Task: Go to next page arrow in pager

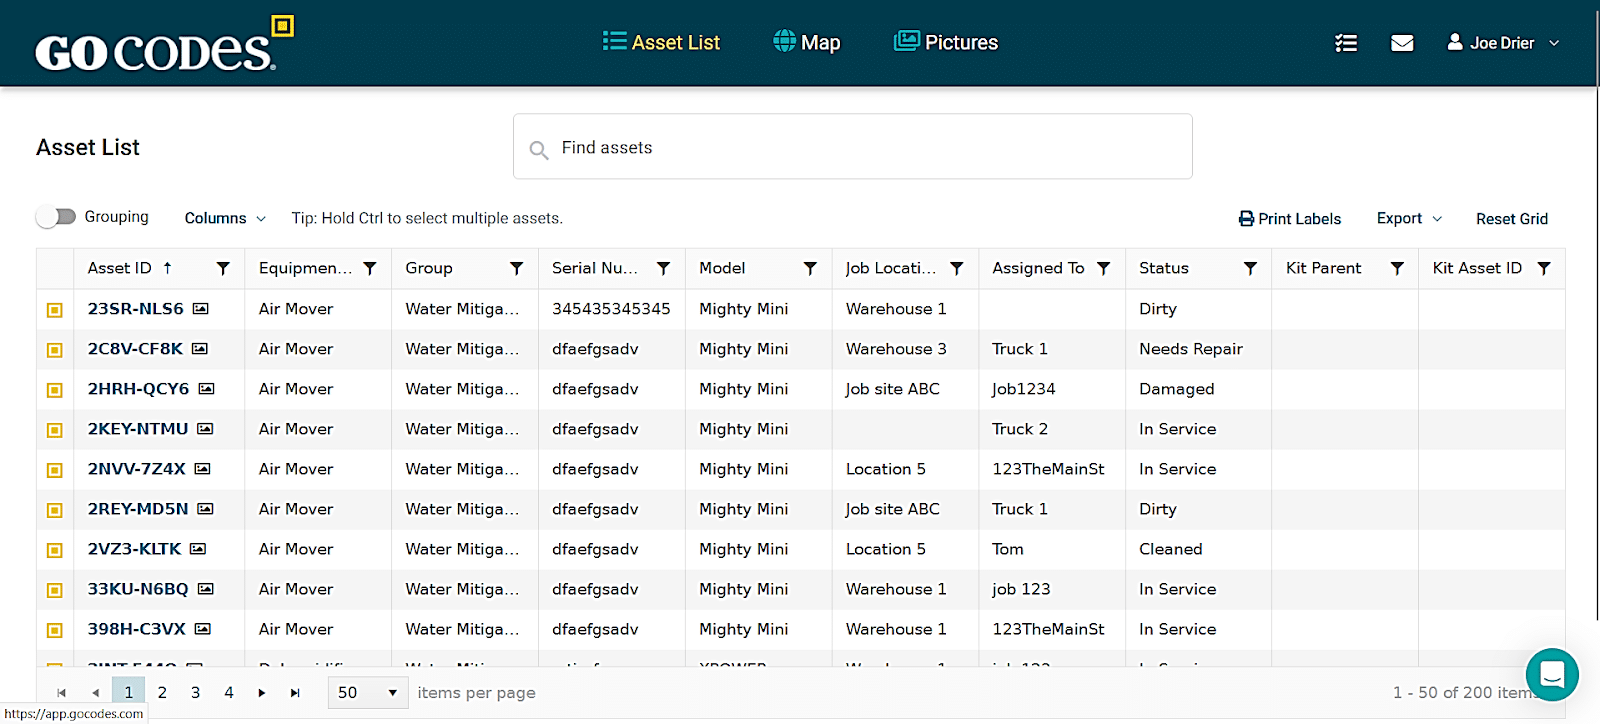Action: tap(262, 693)
